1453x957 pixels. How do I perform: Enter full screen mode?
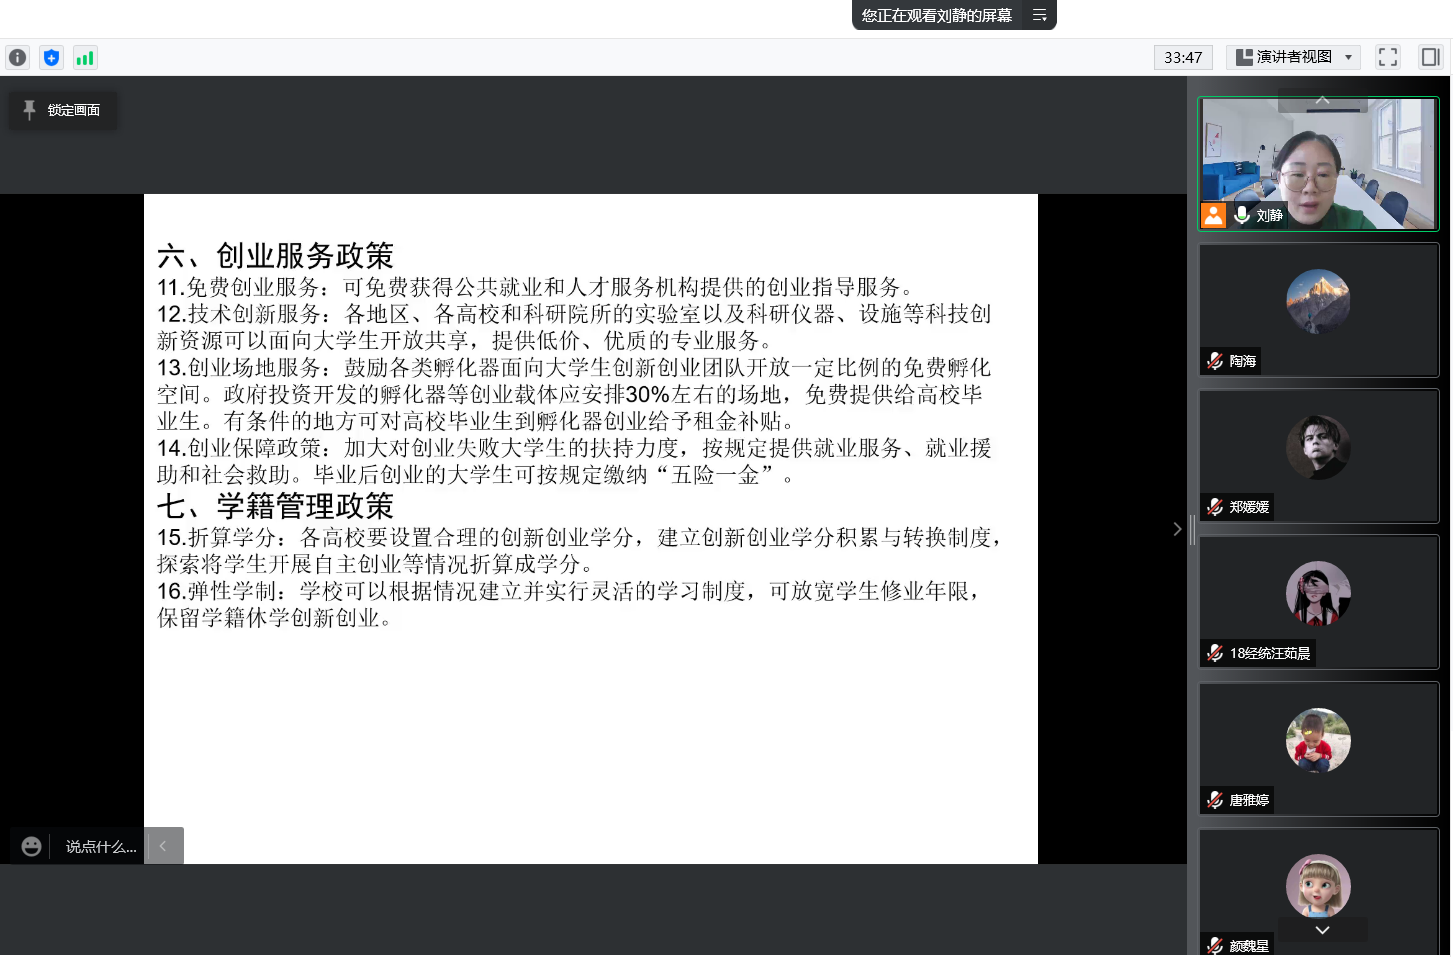1387,57
